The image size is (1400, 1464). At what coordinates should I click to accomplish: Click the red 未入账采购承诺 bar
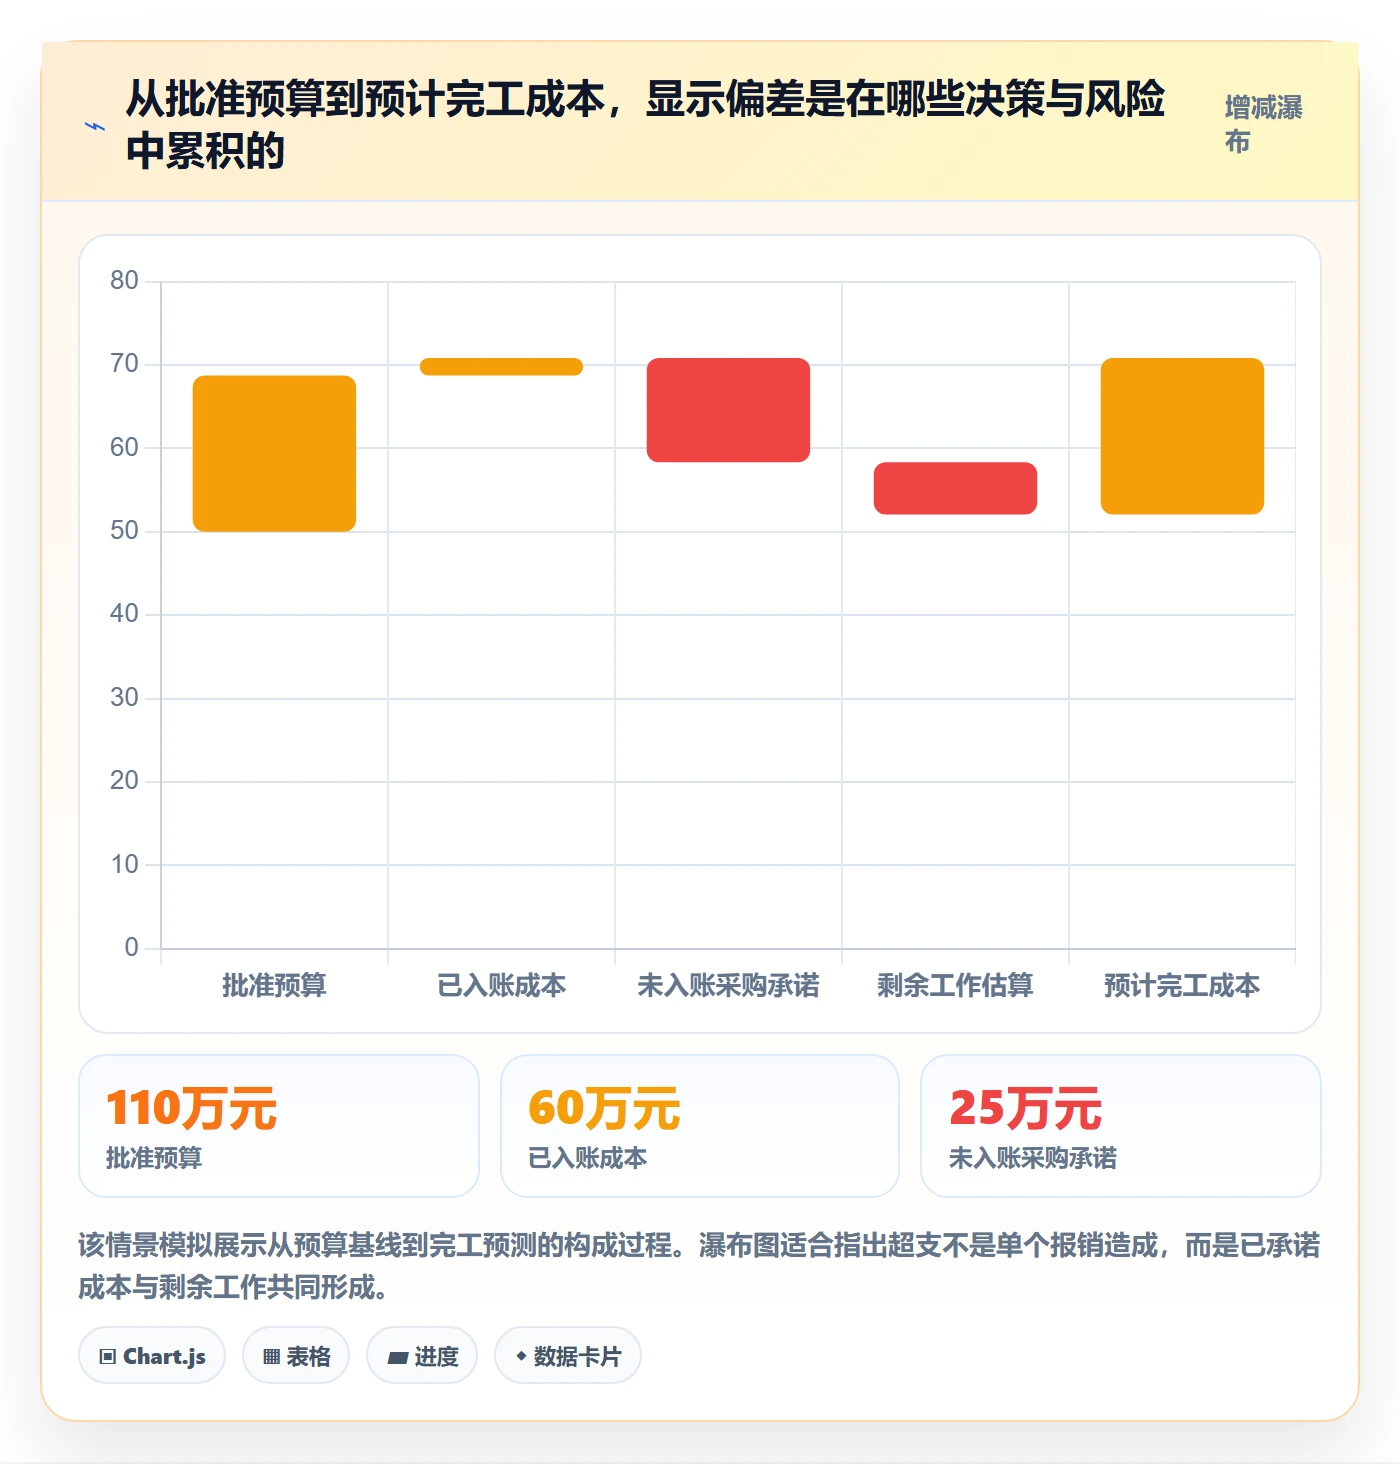click(728, 410)
